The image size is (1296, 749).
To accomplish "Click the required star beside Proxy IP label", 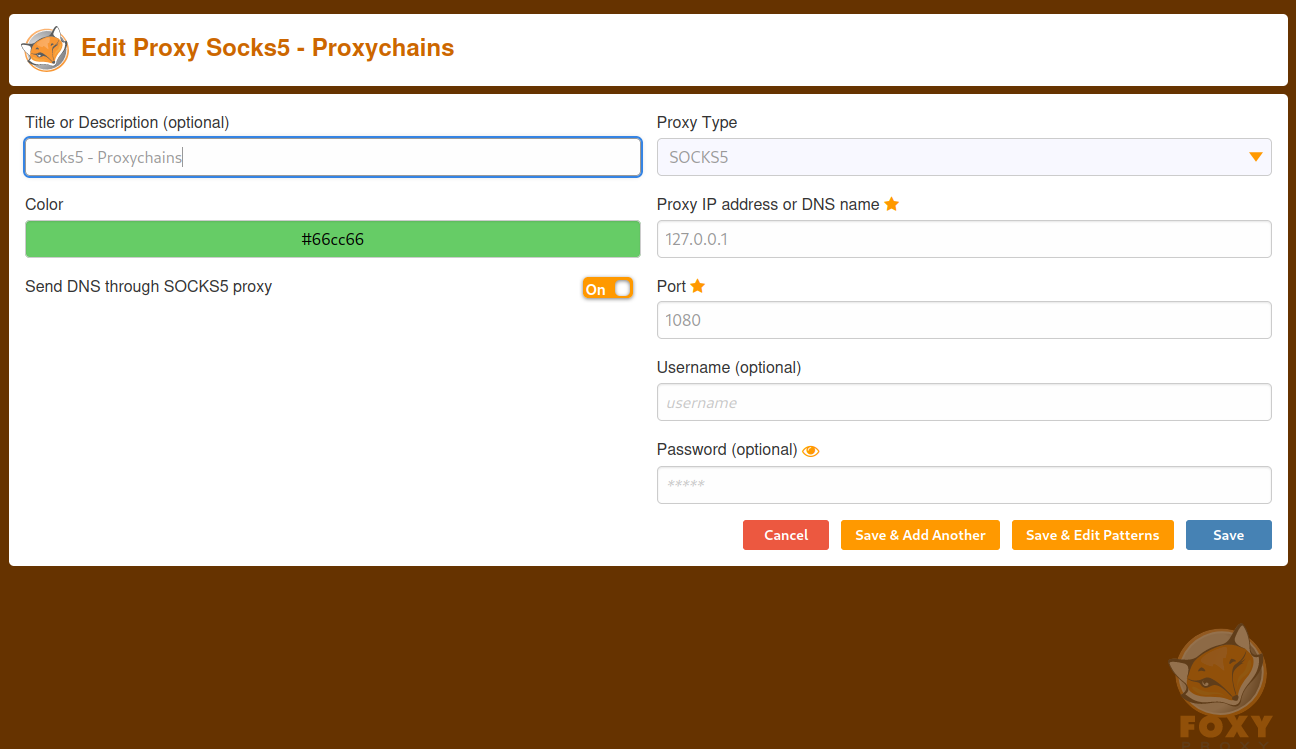I will (891, 203).
